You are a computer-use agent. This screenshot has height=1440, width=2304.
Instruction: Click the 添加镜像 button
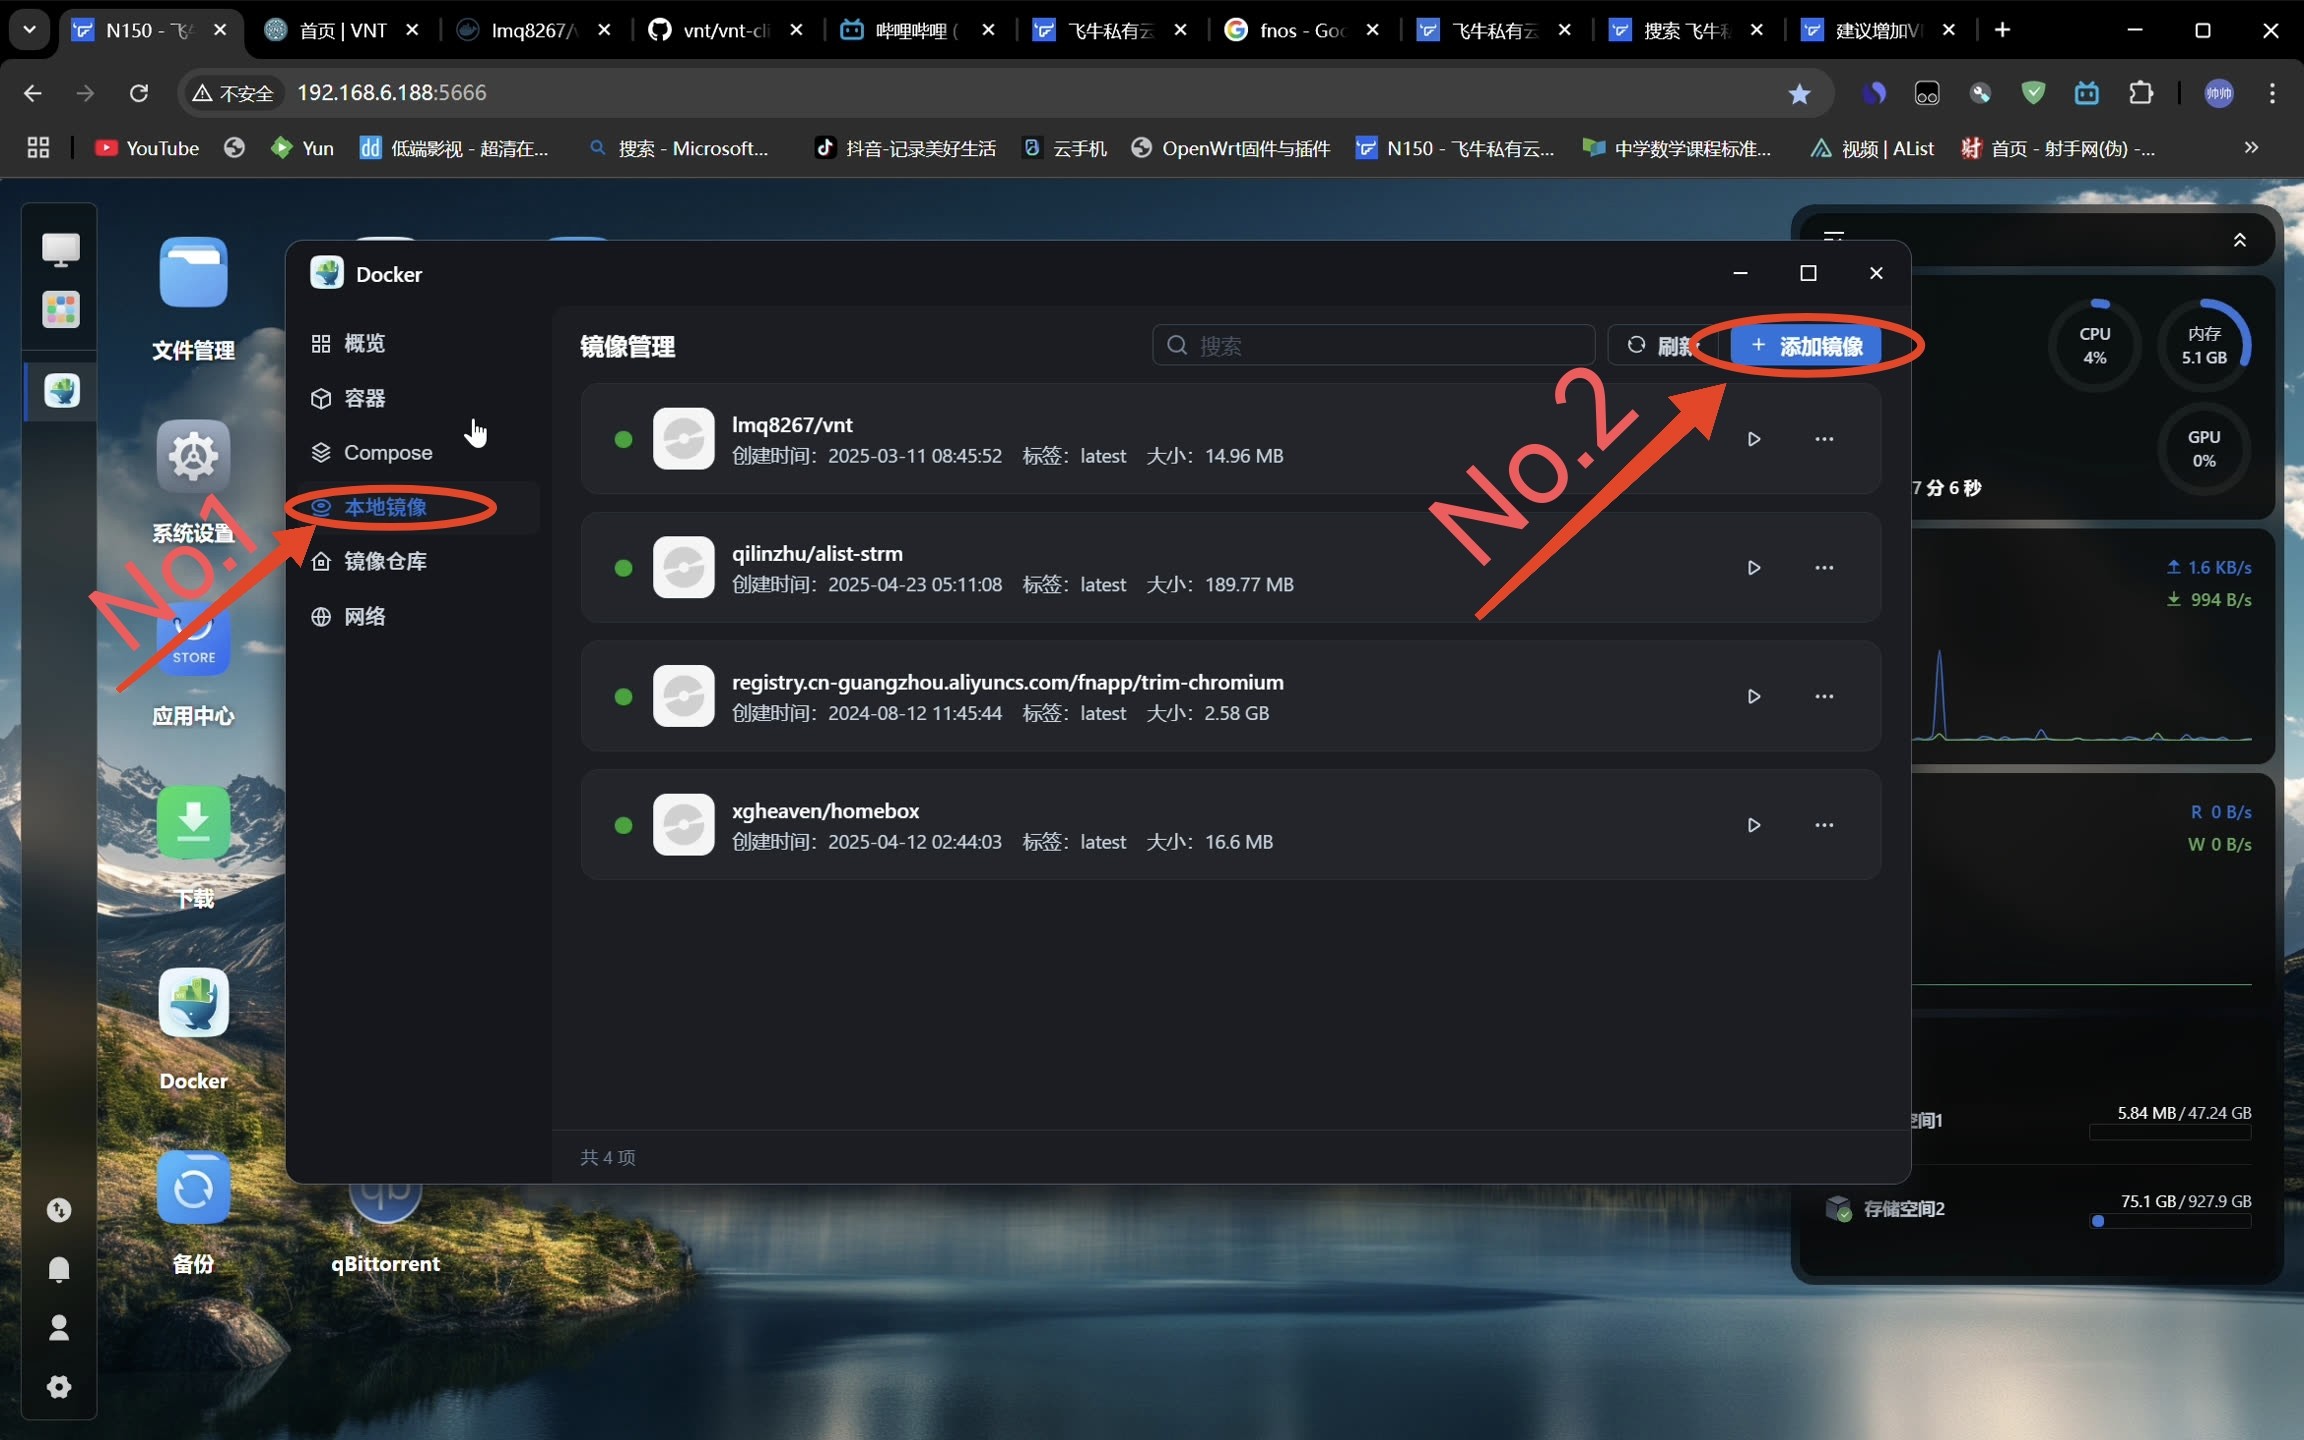[x=1806, y=346]
